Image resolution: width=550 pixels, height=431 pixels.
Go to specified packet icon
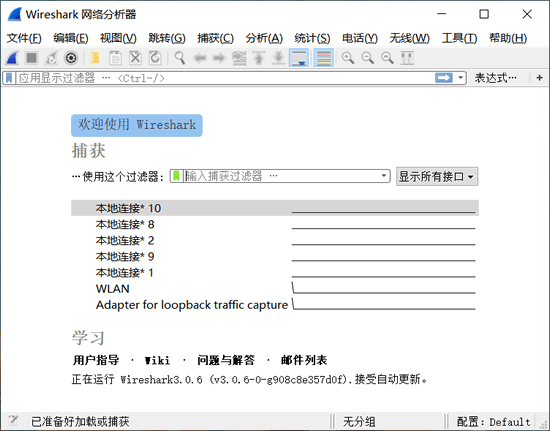(x=239, y=58)
